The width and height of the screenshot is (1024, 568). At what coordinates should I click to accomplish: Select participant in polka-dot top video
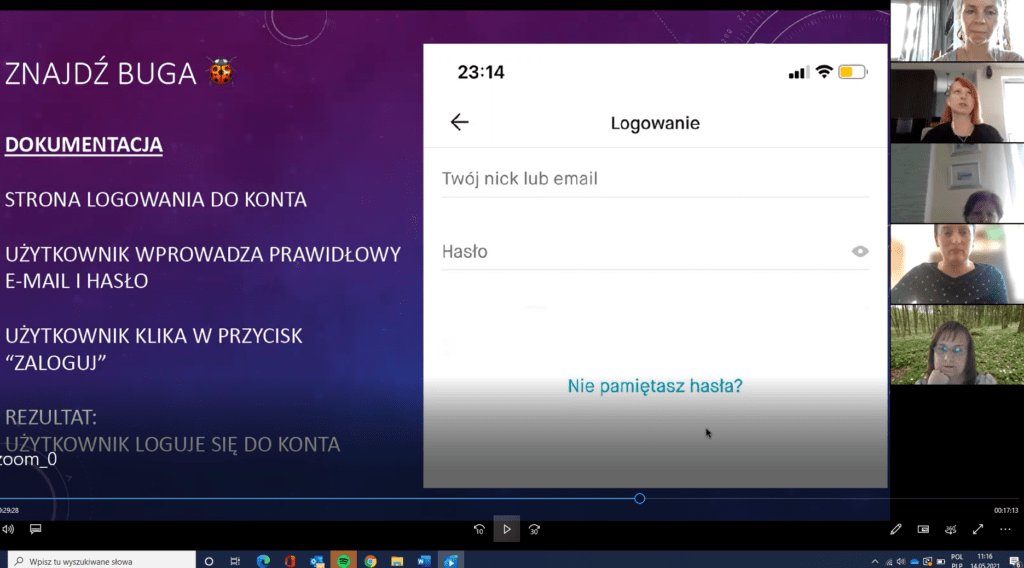957,264
